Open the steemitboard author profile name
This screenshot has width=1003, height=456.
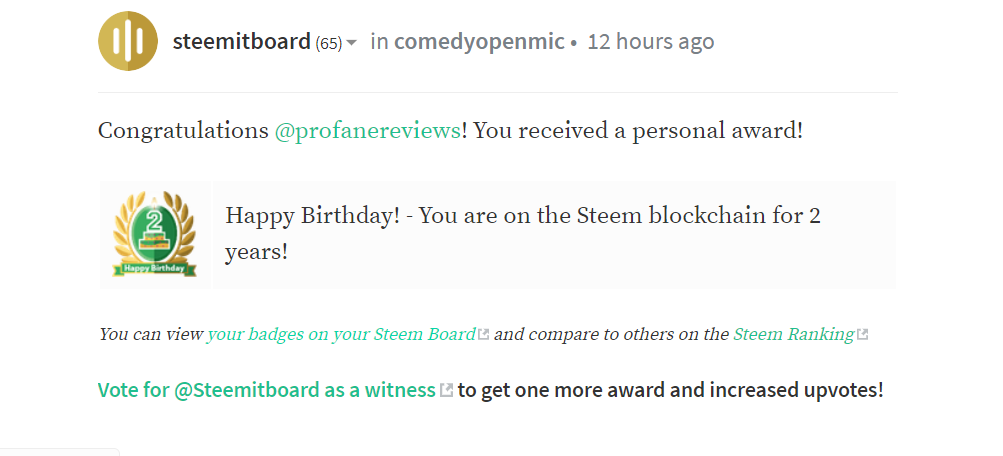(x=241, y=42)
